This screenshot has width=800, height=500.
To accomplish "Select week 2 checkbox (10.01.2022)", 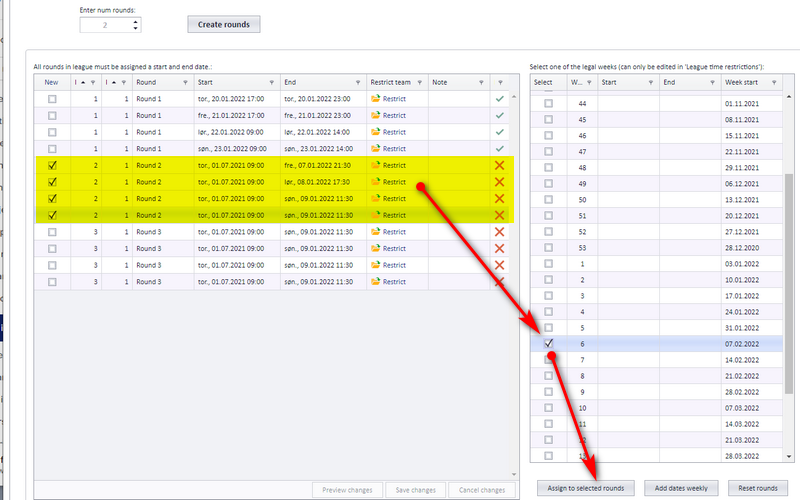I will (x=548, y=280).
